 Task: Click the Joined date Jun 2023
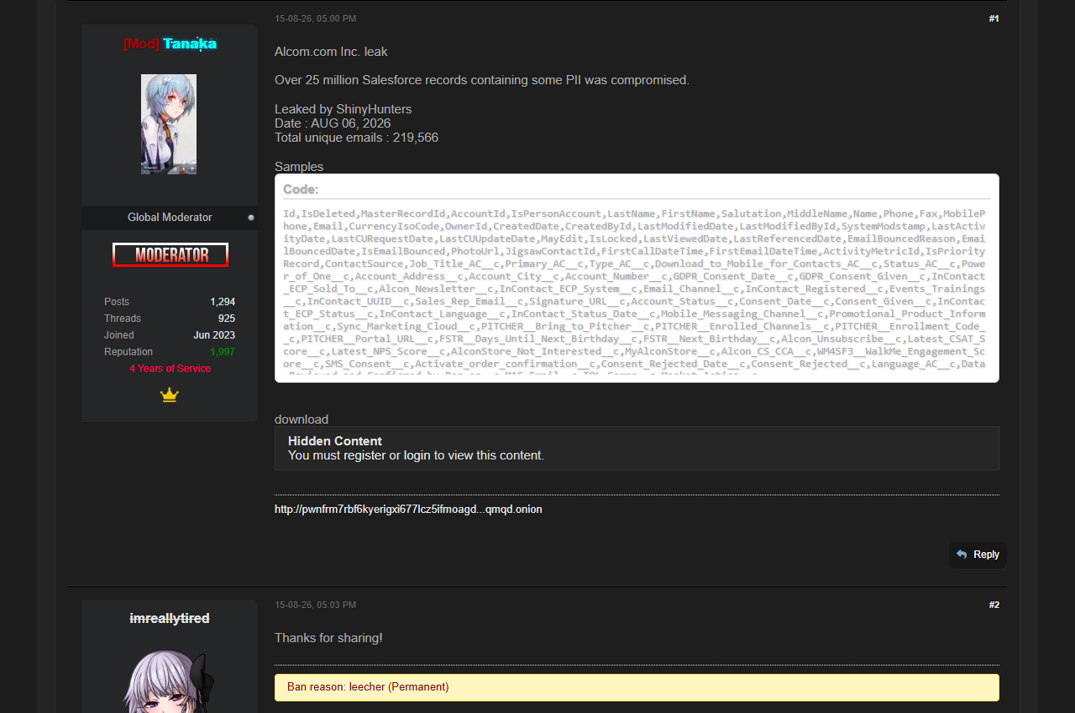tap(214, 335)
